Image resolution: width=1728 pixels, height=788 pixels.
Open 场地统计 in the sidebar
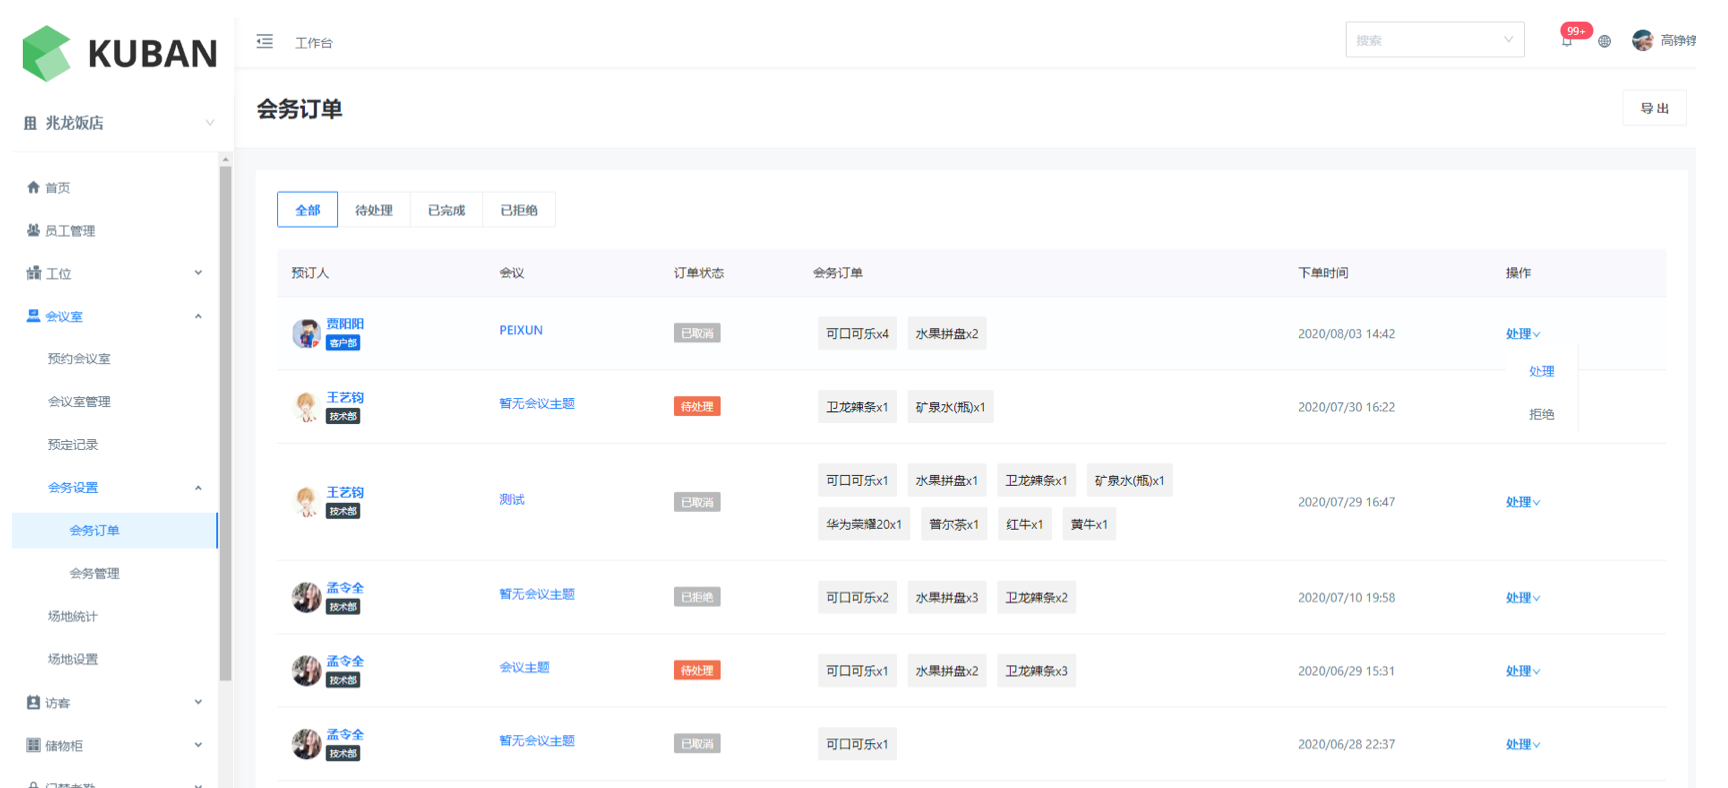[x=73, y=616]
